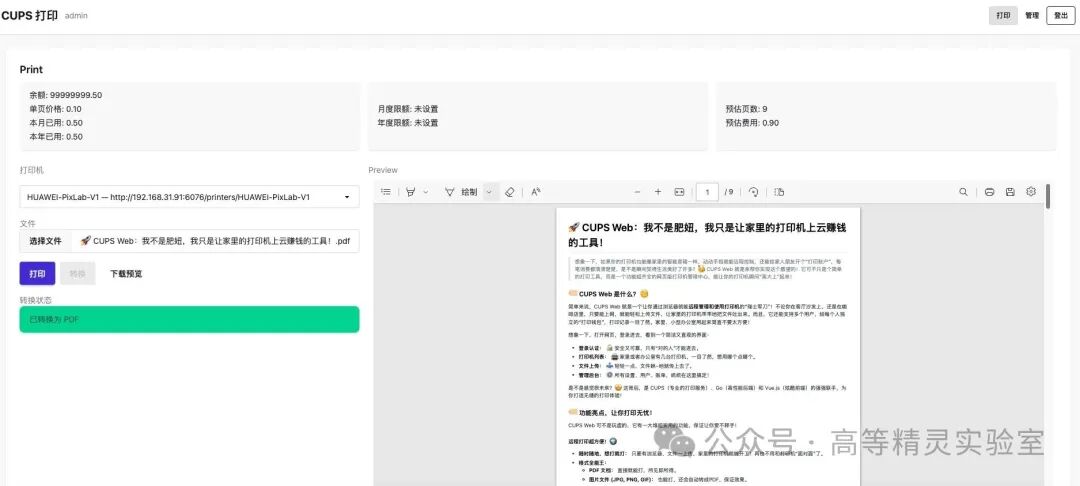The height and width of the screenshot is (486, 1080).
Task: Switch to the 打印 tab in header
Action: point(1003,16)
